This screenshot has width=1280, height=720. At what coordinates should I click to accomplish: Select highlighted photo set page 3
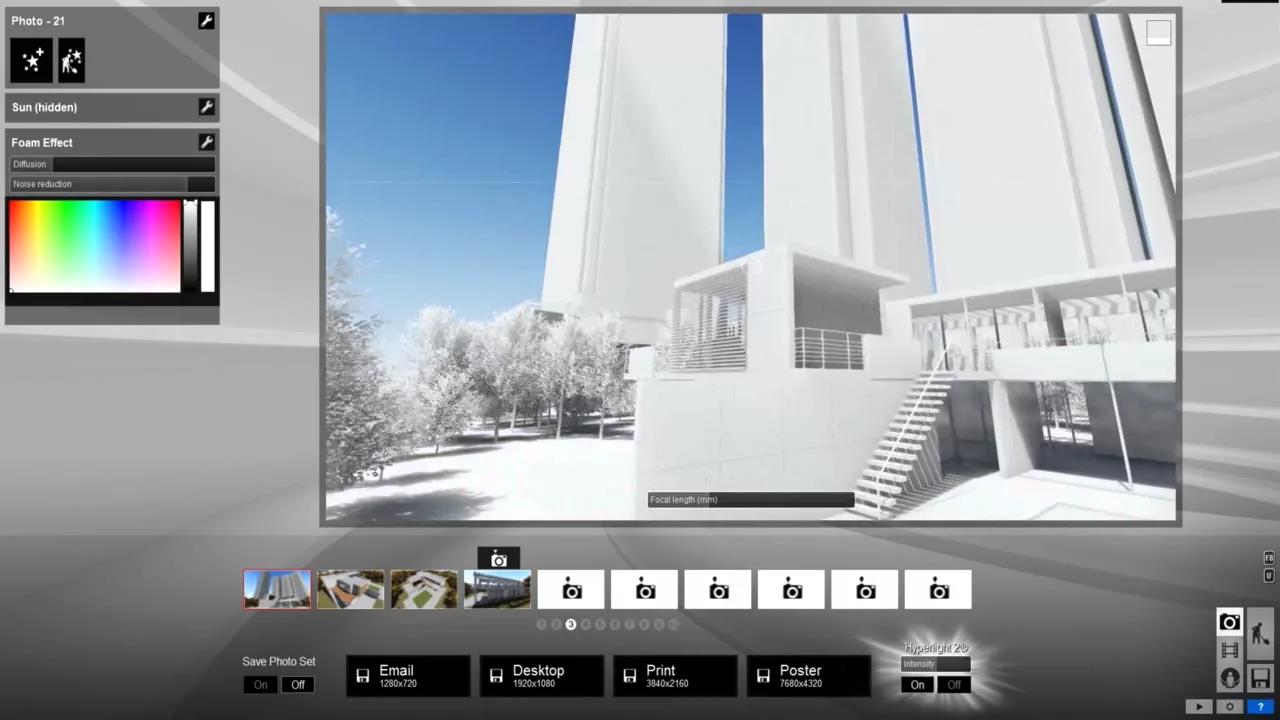coord(571,624)
